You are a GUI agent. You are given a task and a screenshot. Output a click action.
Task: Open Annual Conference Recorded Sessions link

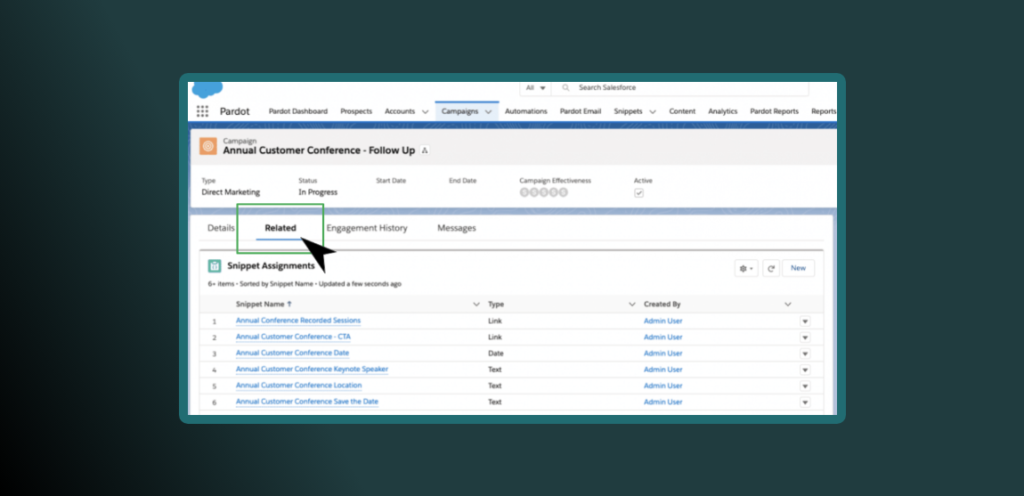298,320
